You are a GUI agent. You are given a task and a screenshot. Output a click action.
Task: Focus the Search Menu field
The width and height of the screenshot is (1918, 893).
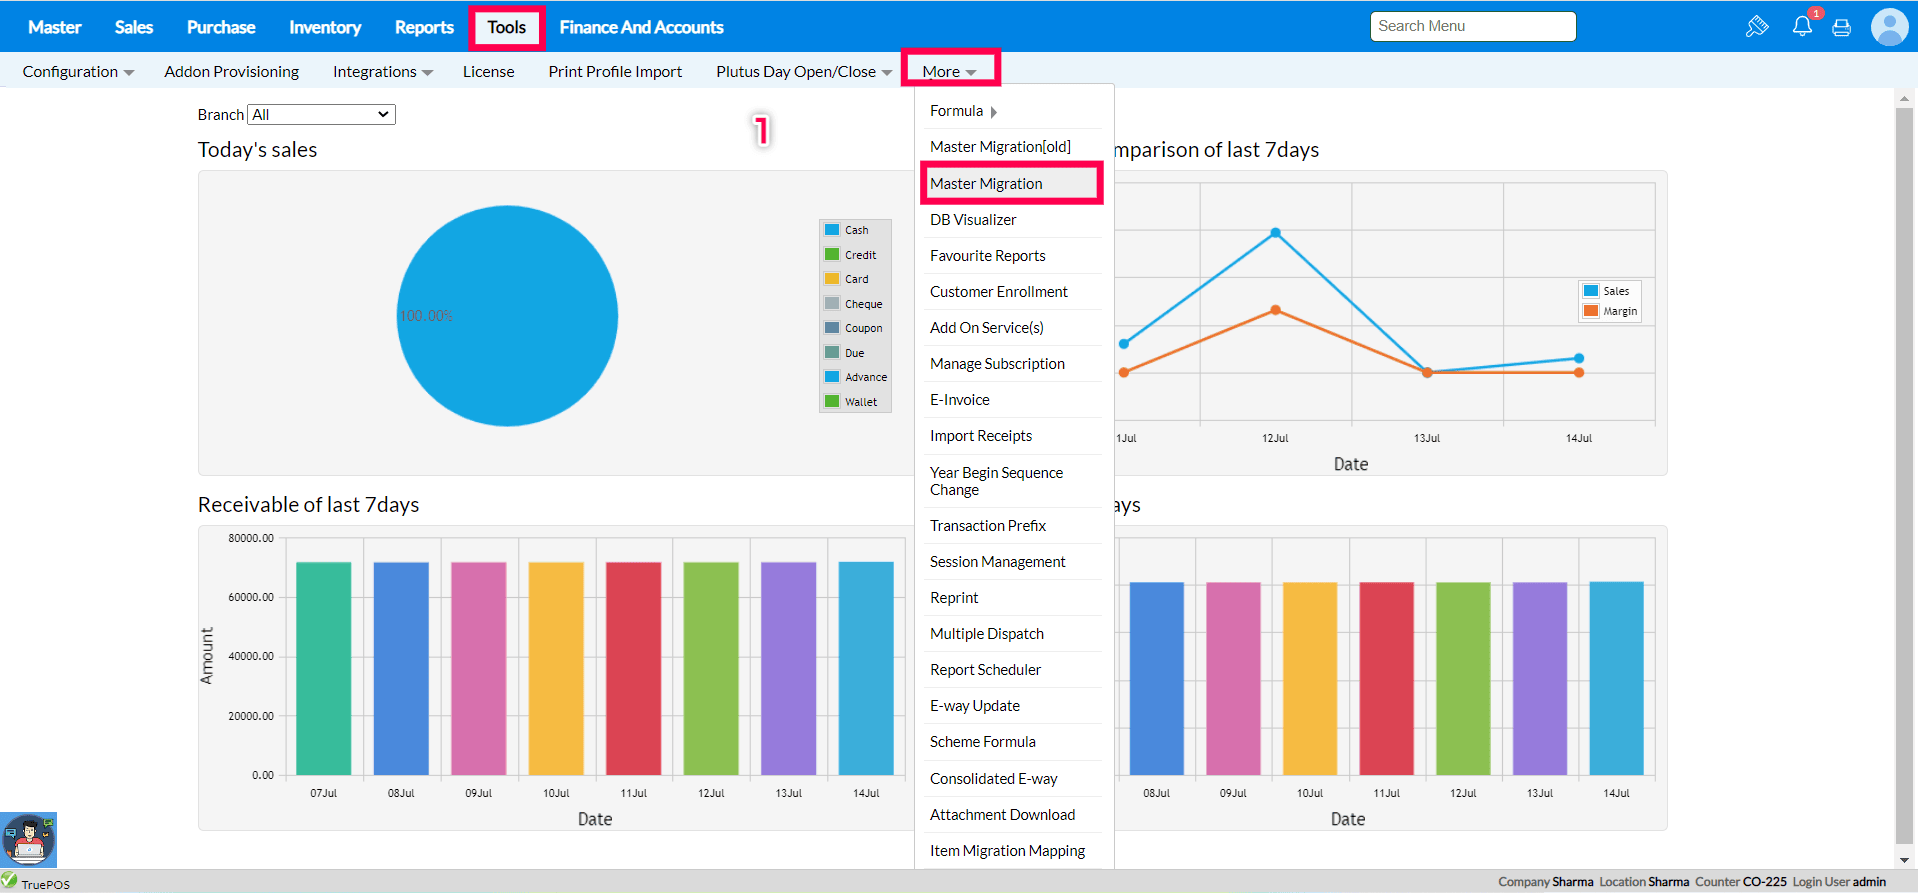tap(1472, 27)
